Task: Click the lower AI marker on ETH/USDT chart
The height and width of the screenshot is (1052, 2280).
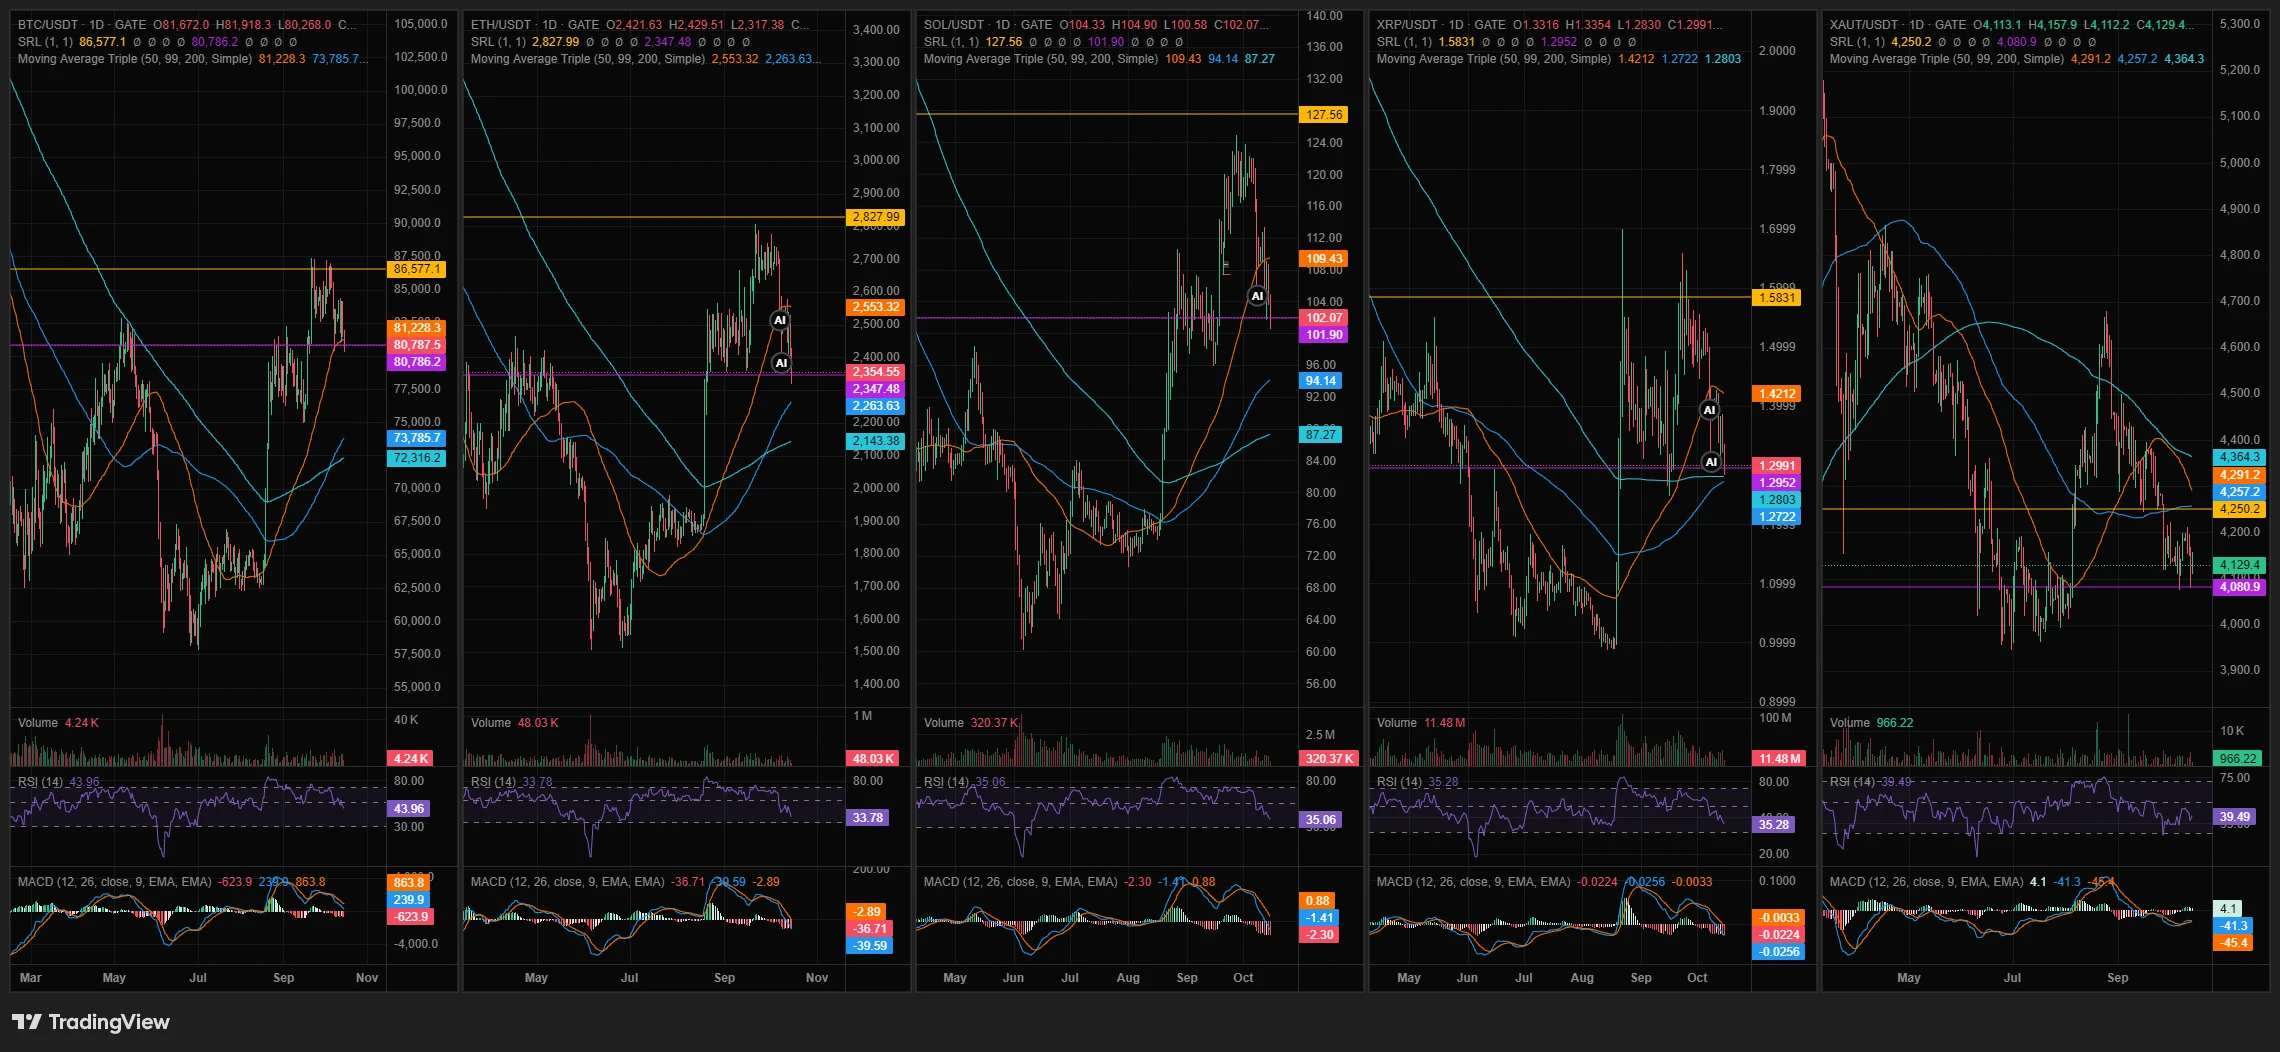Action: coord(781,363)
